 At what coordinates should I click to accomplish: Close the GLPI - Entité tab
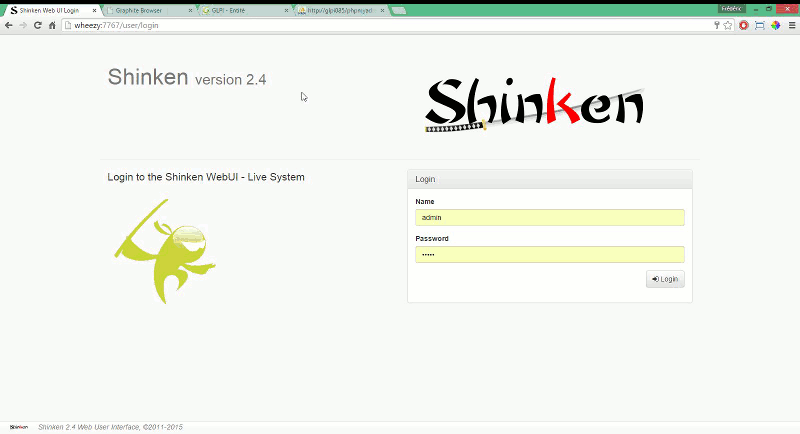pos(286,10)
